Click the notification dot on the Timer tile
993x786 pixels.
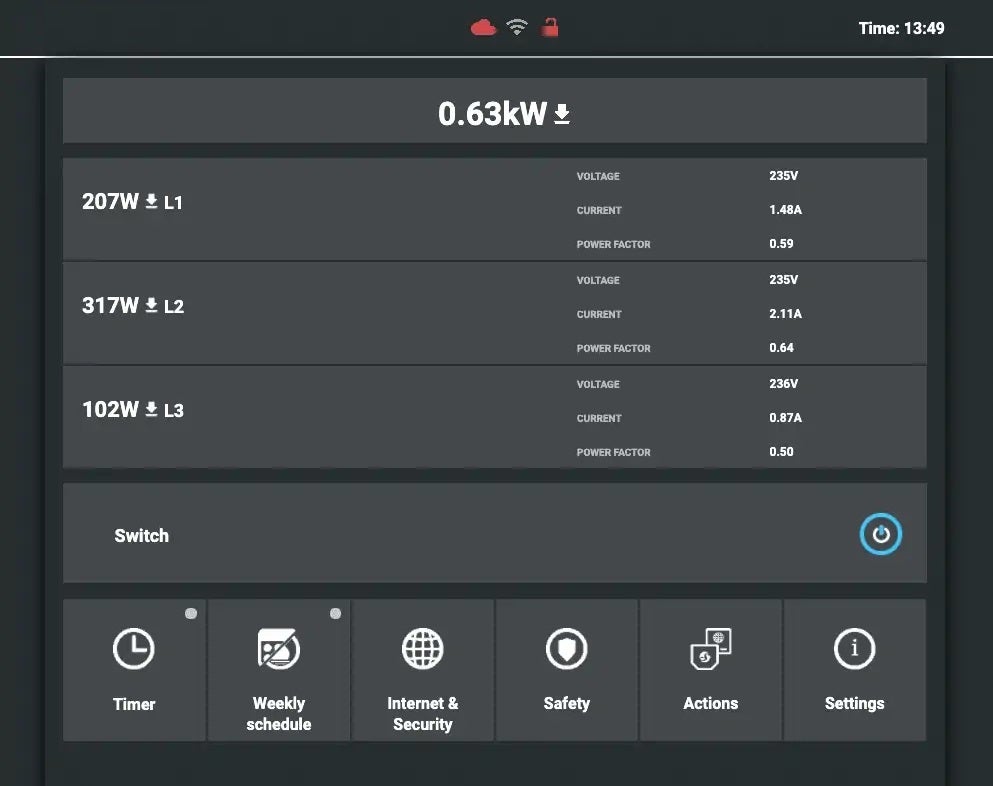190,613
